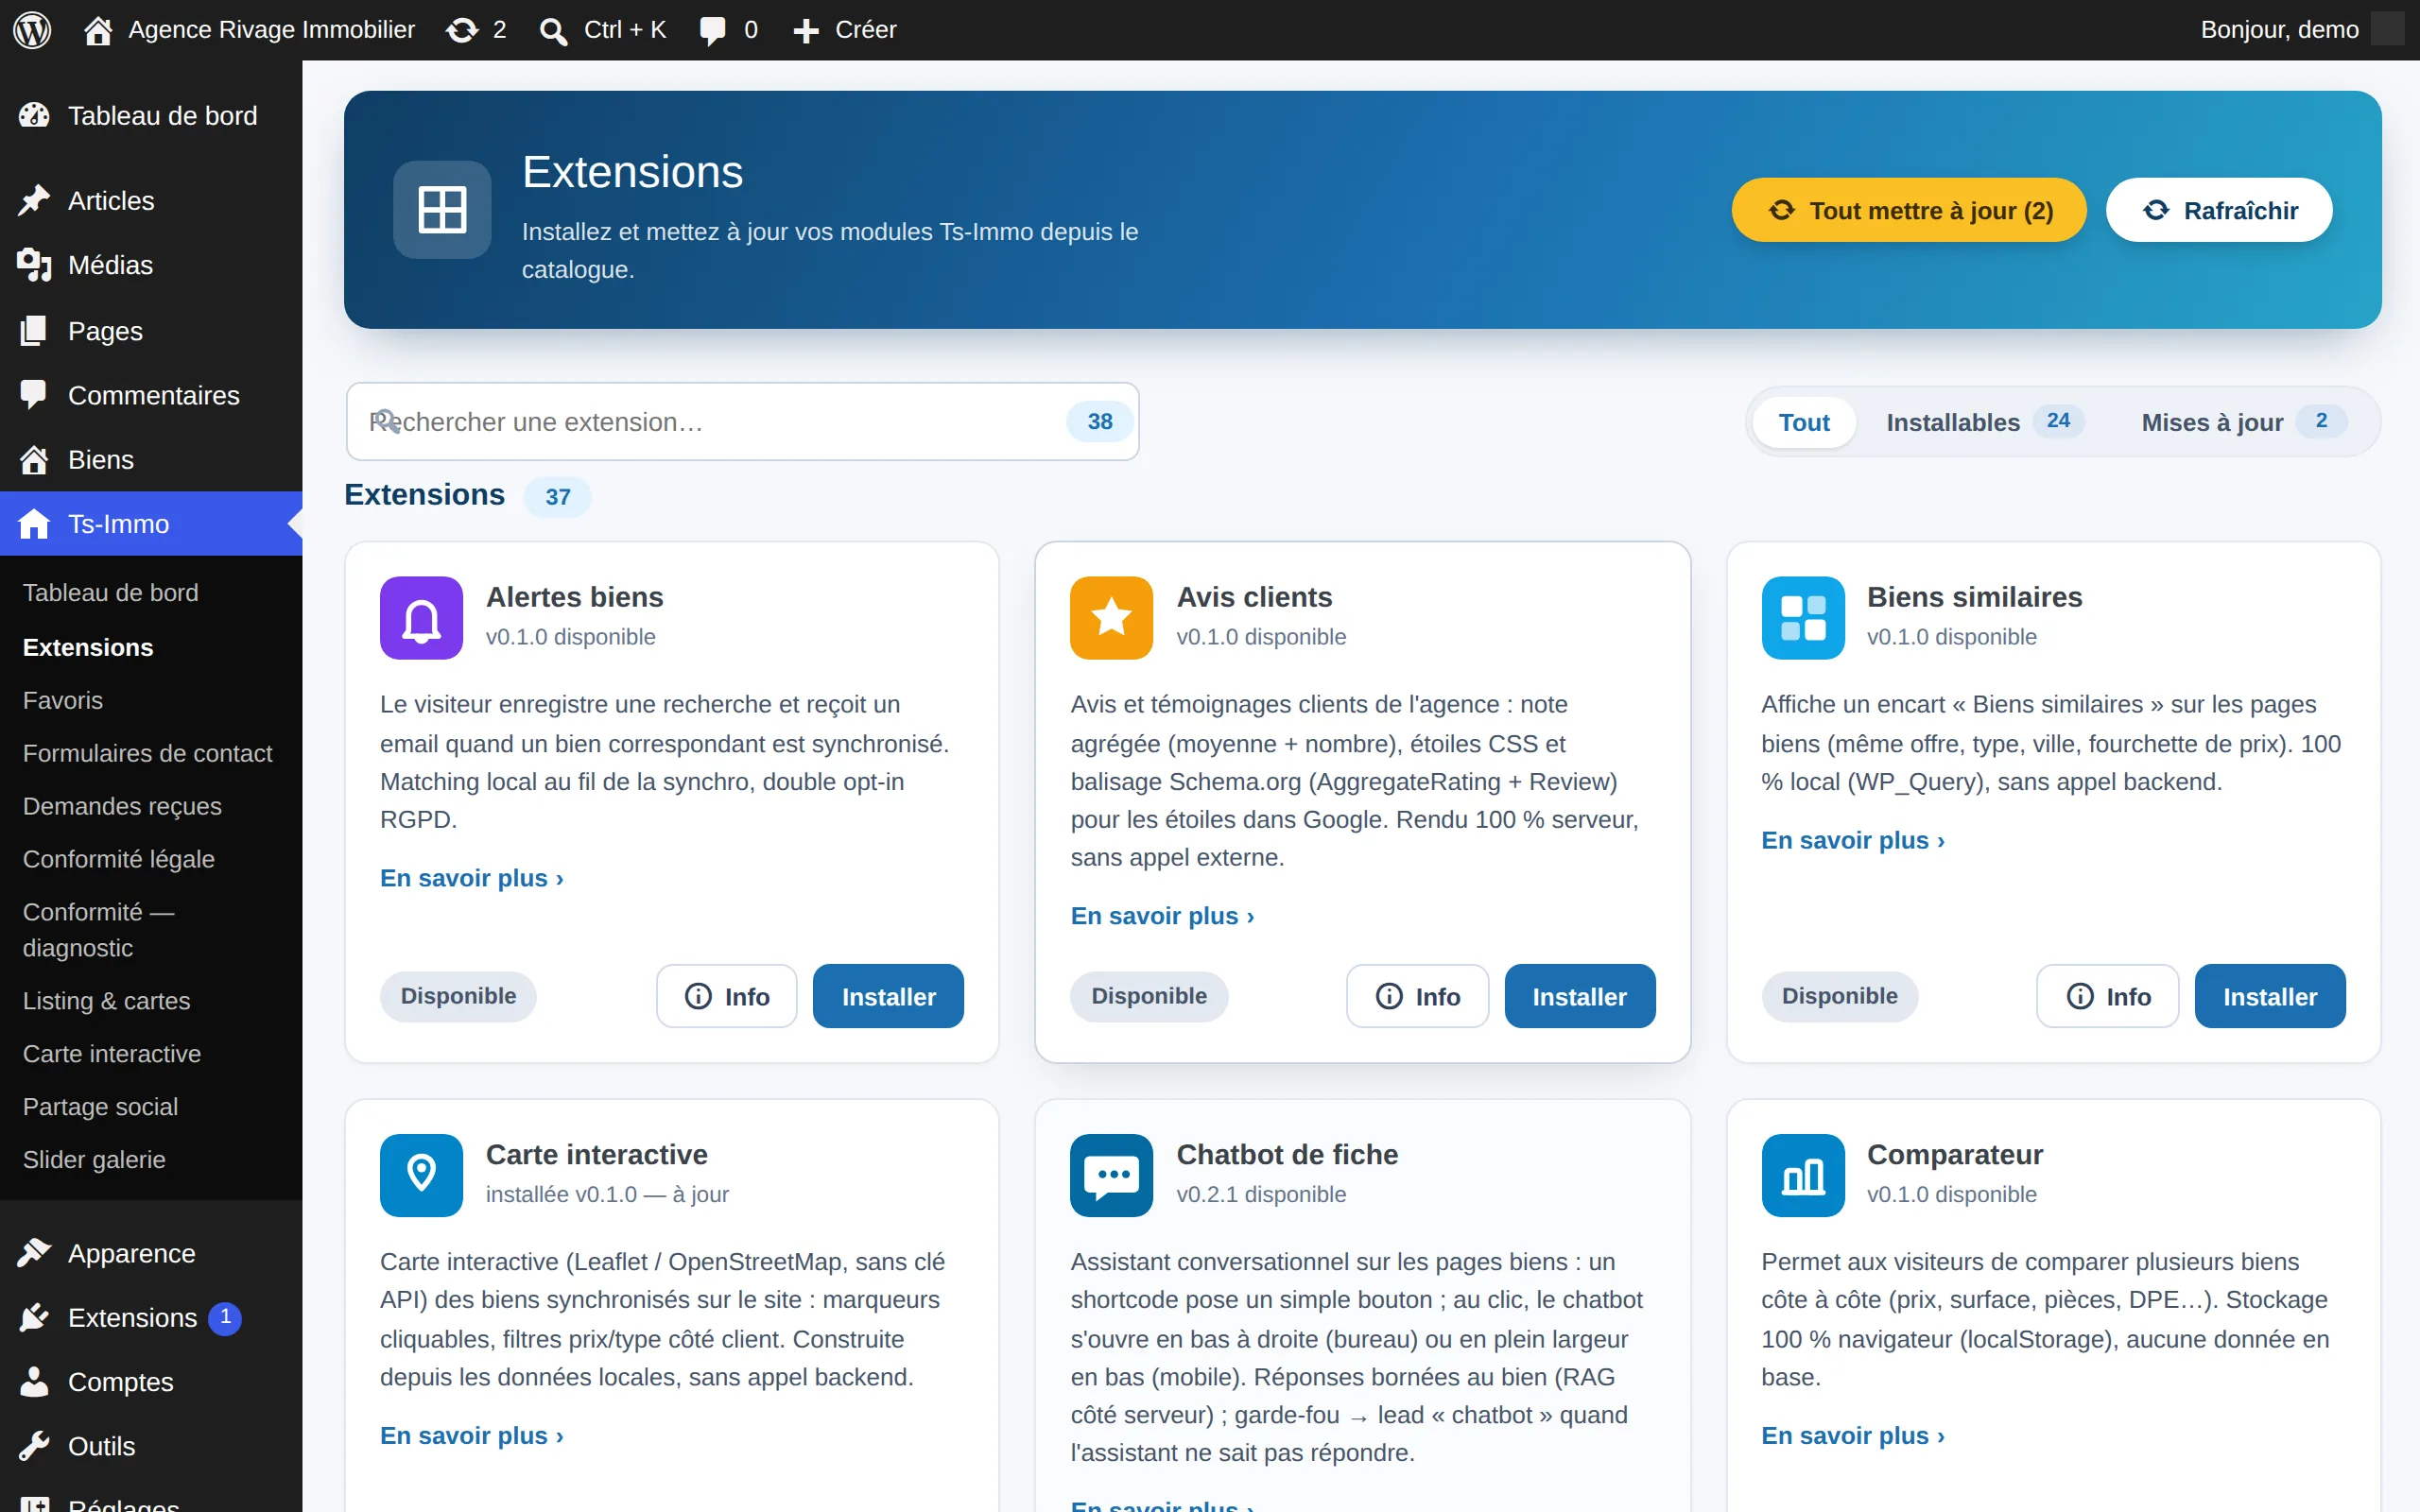This screenshot has width=2420, height=1512.
Task: Open the updates indicator showing 2
Action: (477, 30)
